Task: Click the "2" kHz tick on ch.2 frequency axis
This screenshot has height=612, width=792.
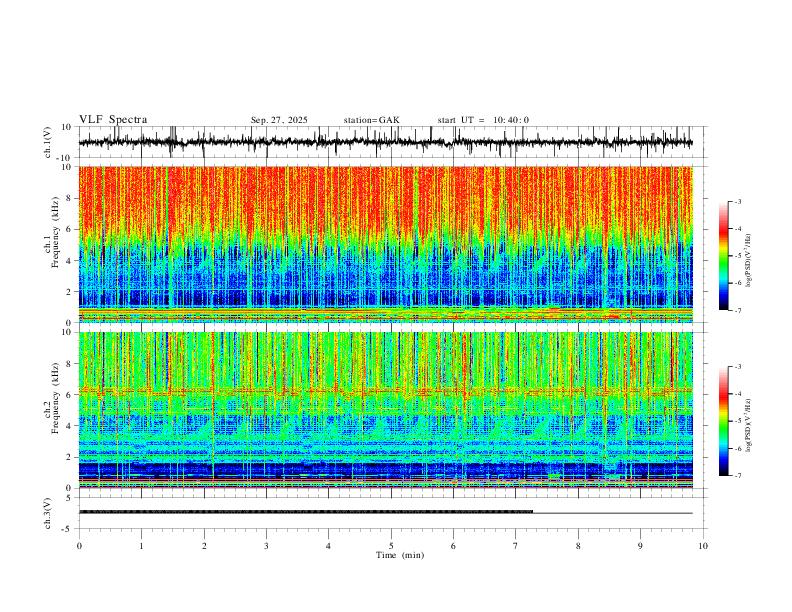Action: click(x=69, y=457)
